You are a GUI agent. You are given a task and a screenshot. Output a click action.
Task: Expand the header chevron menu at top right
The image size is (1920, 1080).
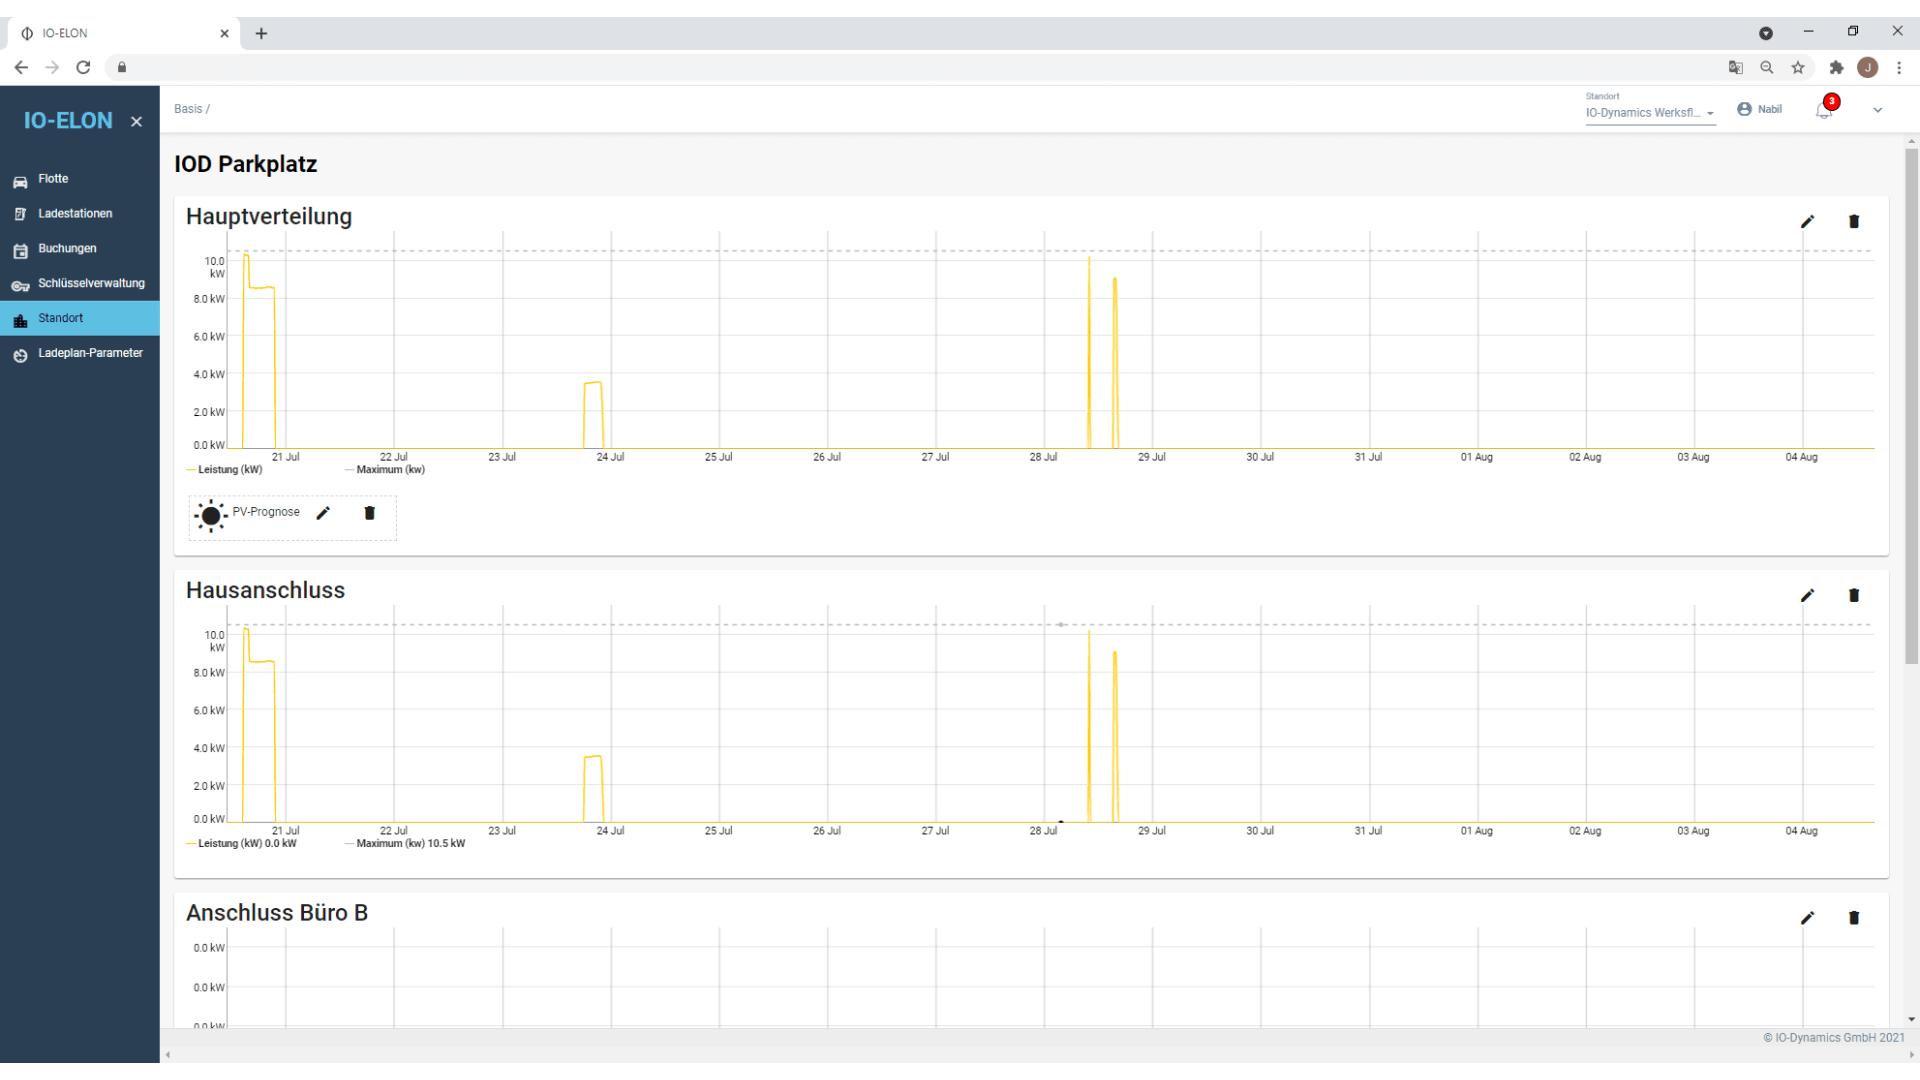[1877, 110]
